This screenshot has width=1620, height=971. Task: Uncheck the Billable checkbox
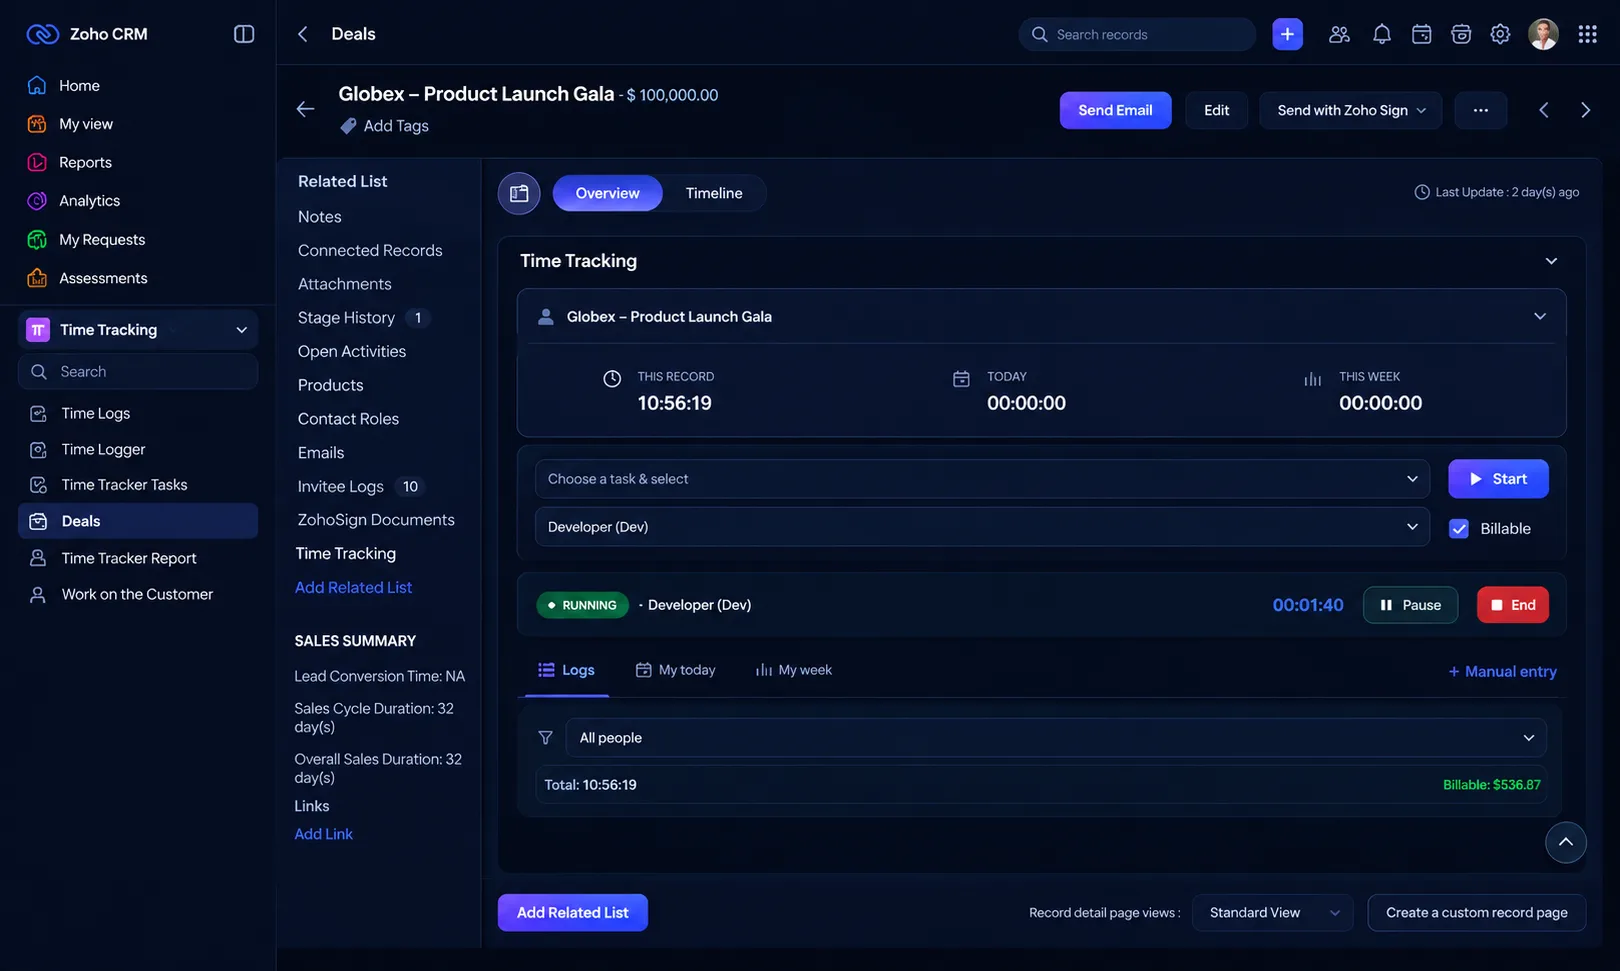[x=1459, y=529]
